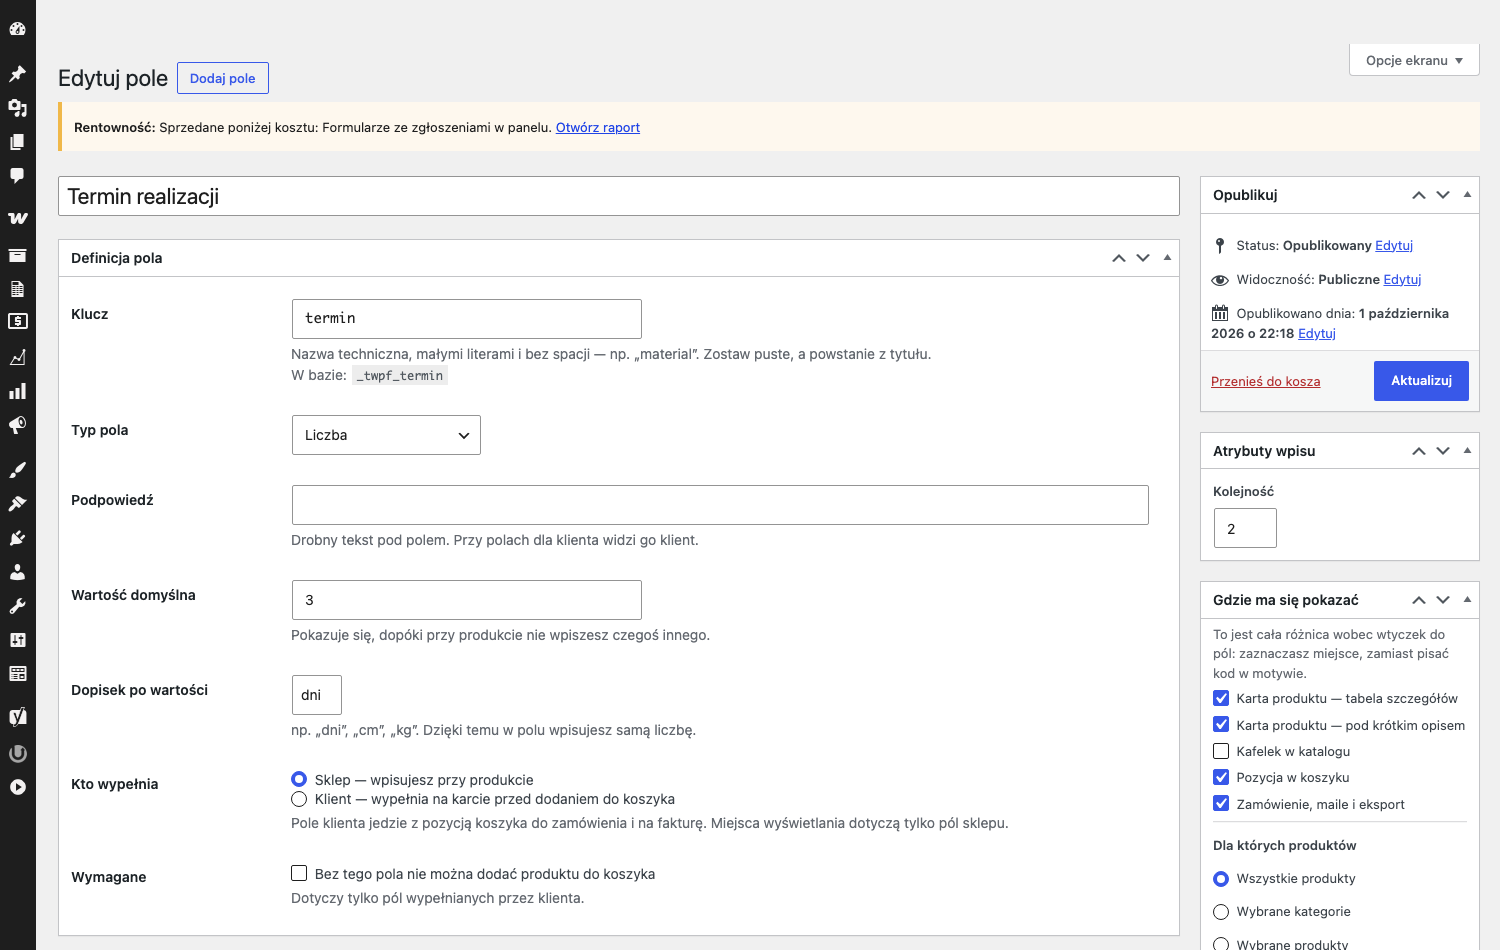This screenshot has width=1500, height=950.
Task: Open Comments speech-bubble icon in sidebar
Action: (x=17, y=176)
